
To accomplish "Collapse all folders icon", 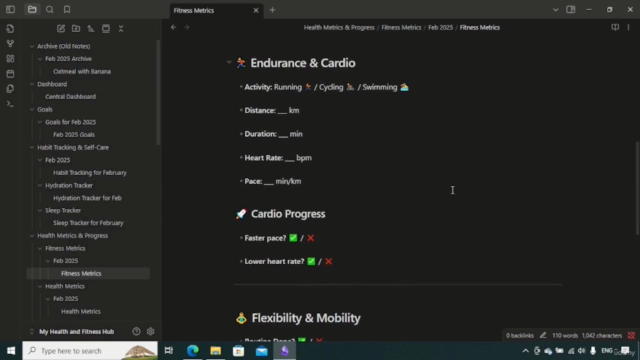I will coord(121,29).
